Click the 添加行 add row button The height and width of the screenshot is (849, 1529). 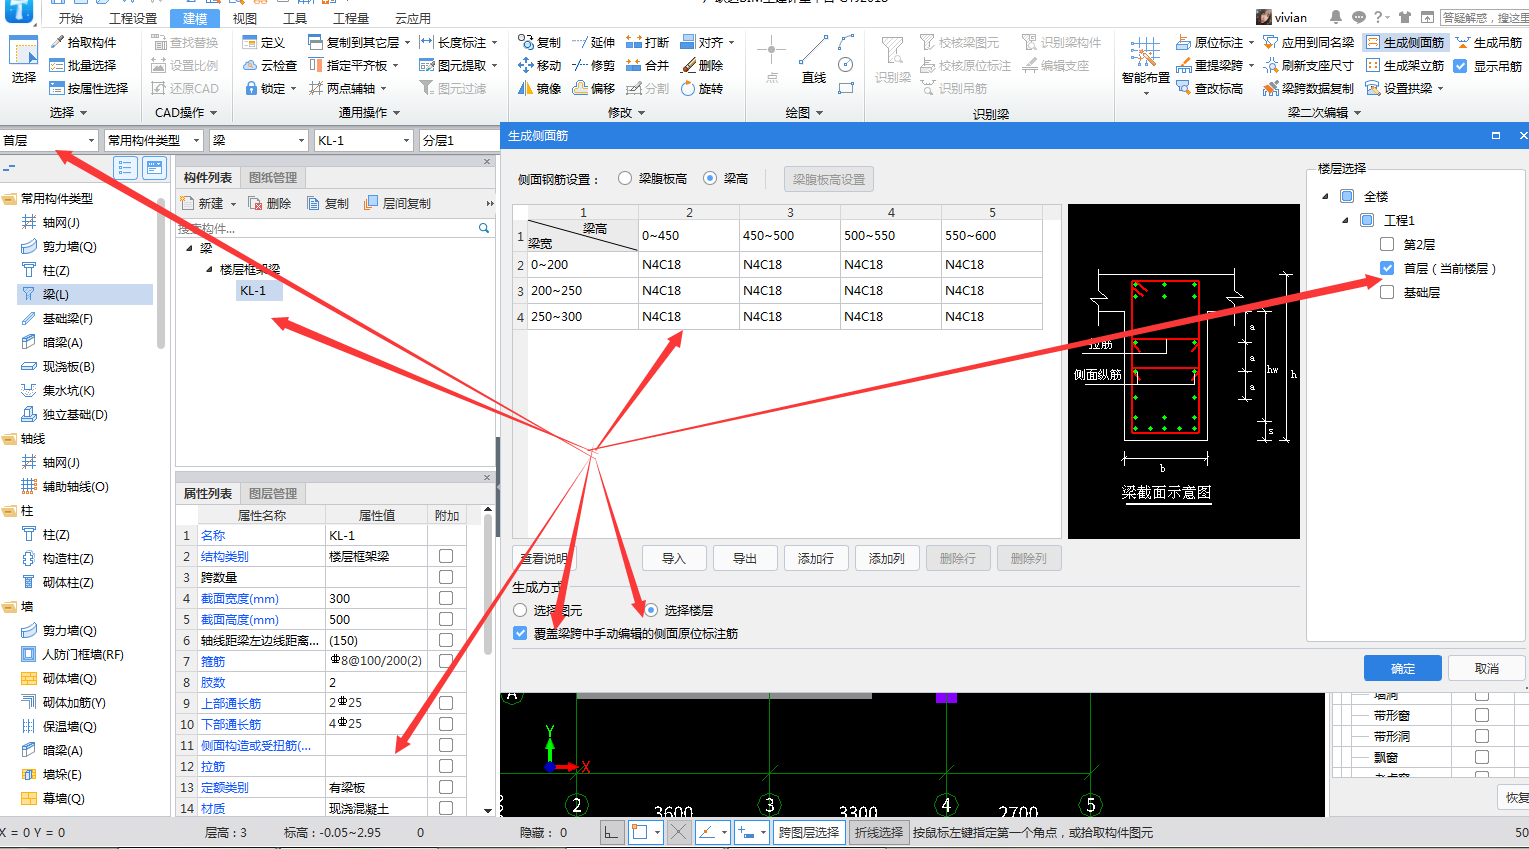(816, 558)
